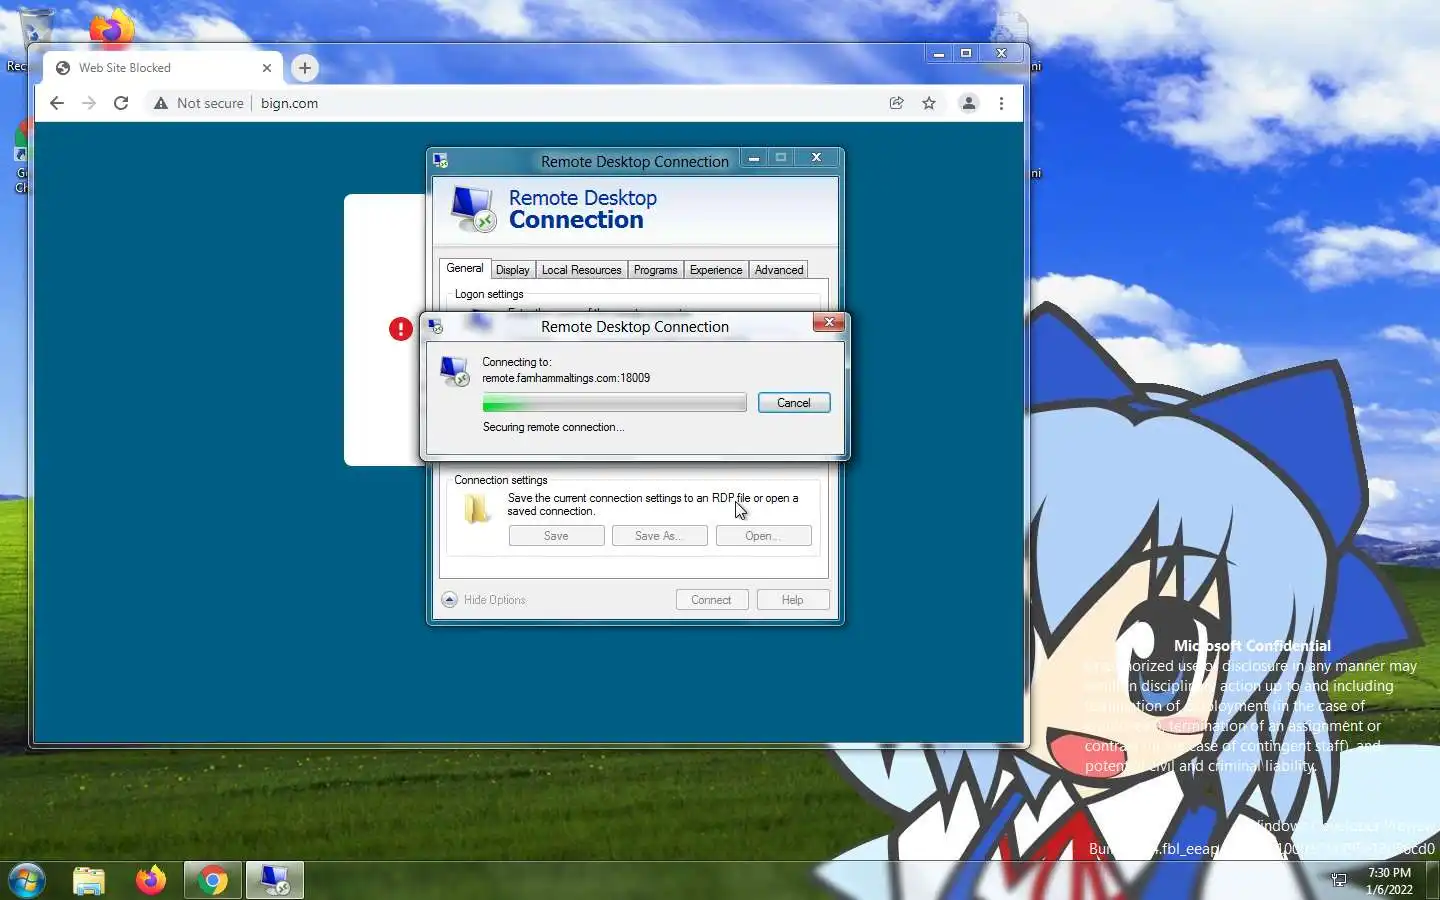Open the Local Resources tab
1440x900 pixels.
(x=581, y=270)
